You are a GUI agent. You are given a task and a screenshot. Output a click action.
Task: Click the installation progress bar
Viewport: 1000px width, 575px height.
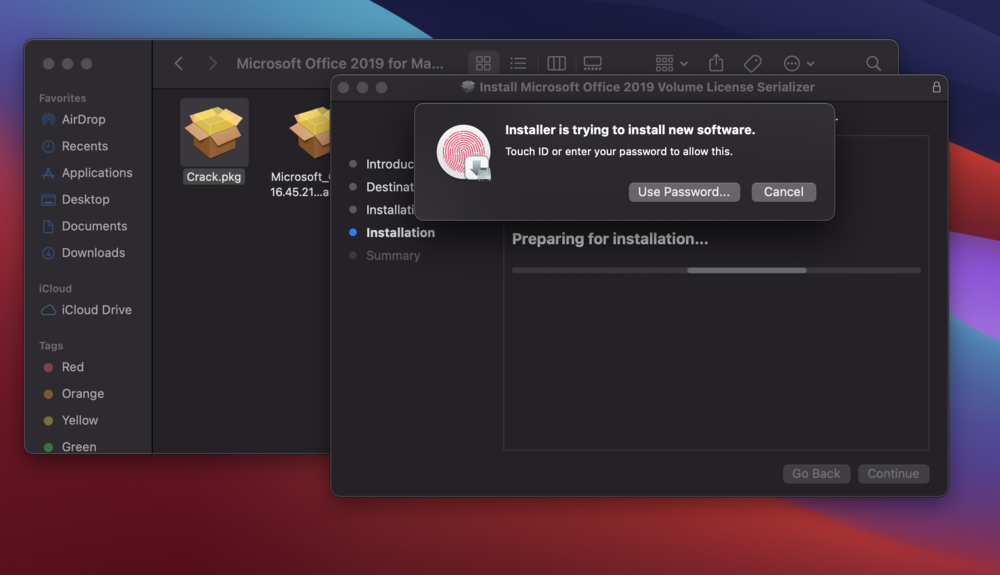716,270
